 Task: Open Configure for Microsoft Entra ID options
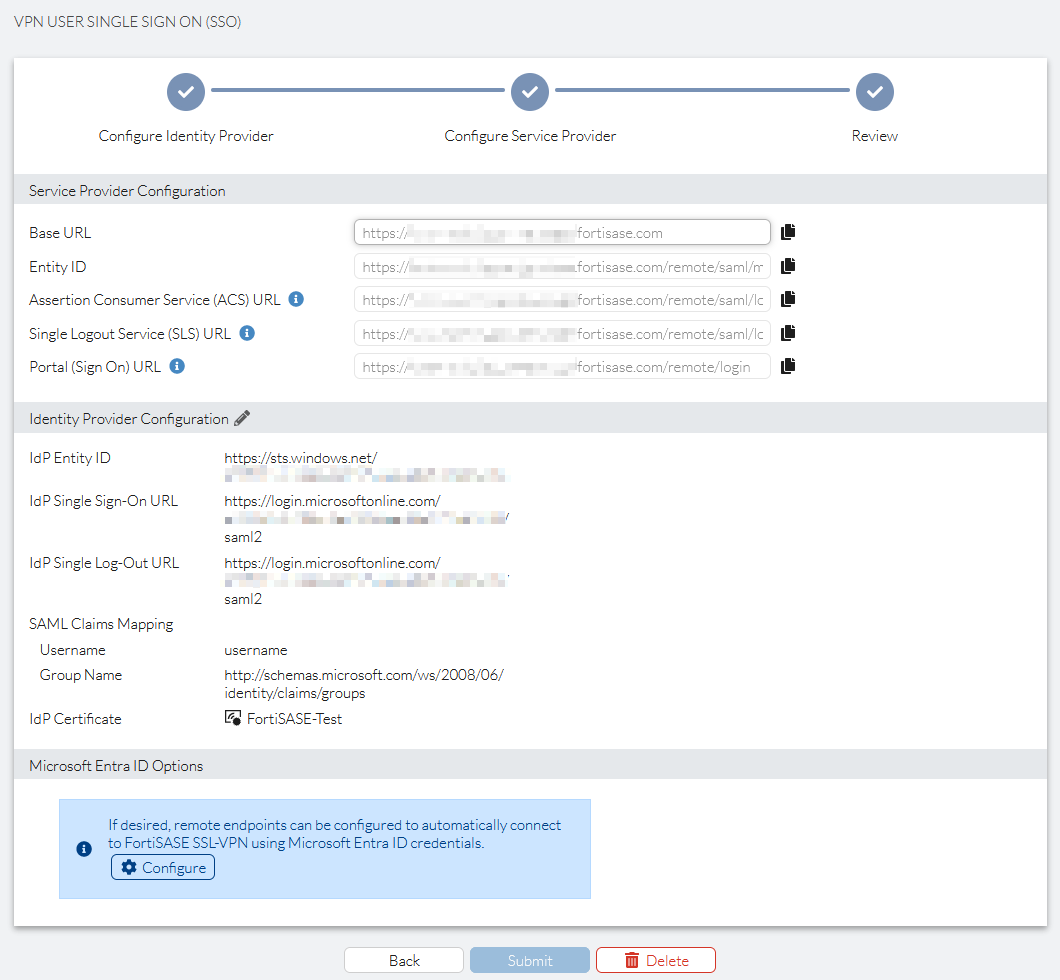pyautogui.click(x=162, y=867)
